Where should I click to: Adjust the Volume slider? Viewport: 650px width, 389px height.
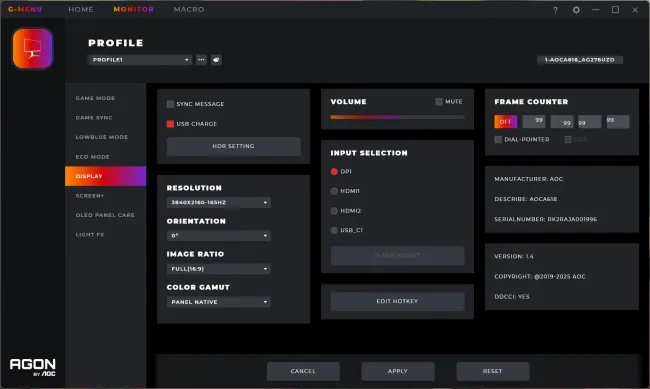pos(397,117)
